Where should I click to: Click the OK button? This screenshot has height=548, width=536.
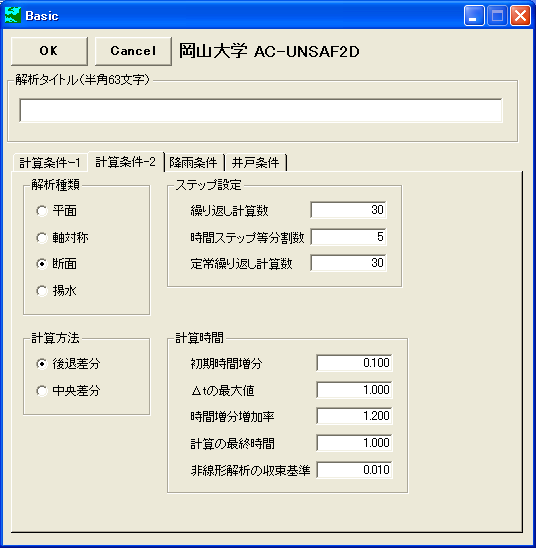point(49,51)
